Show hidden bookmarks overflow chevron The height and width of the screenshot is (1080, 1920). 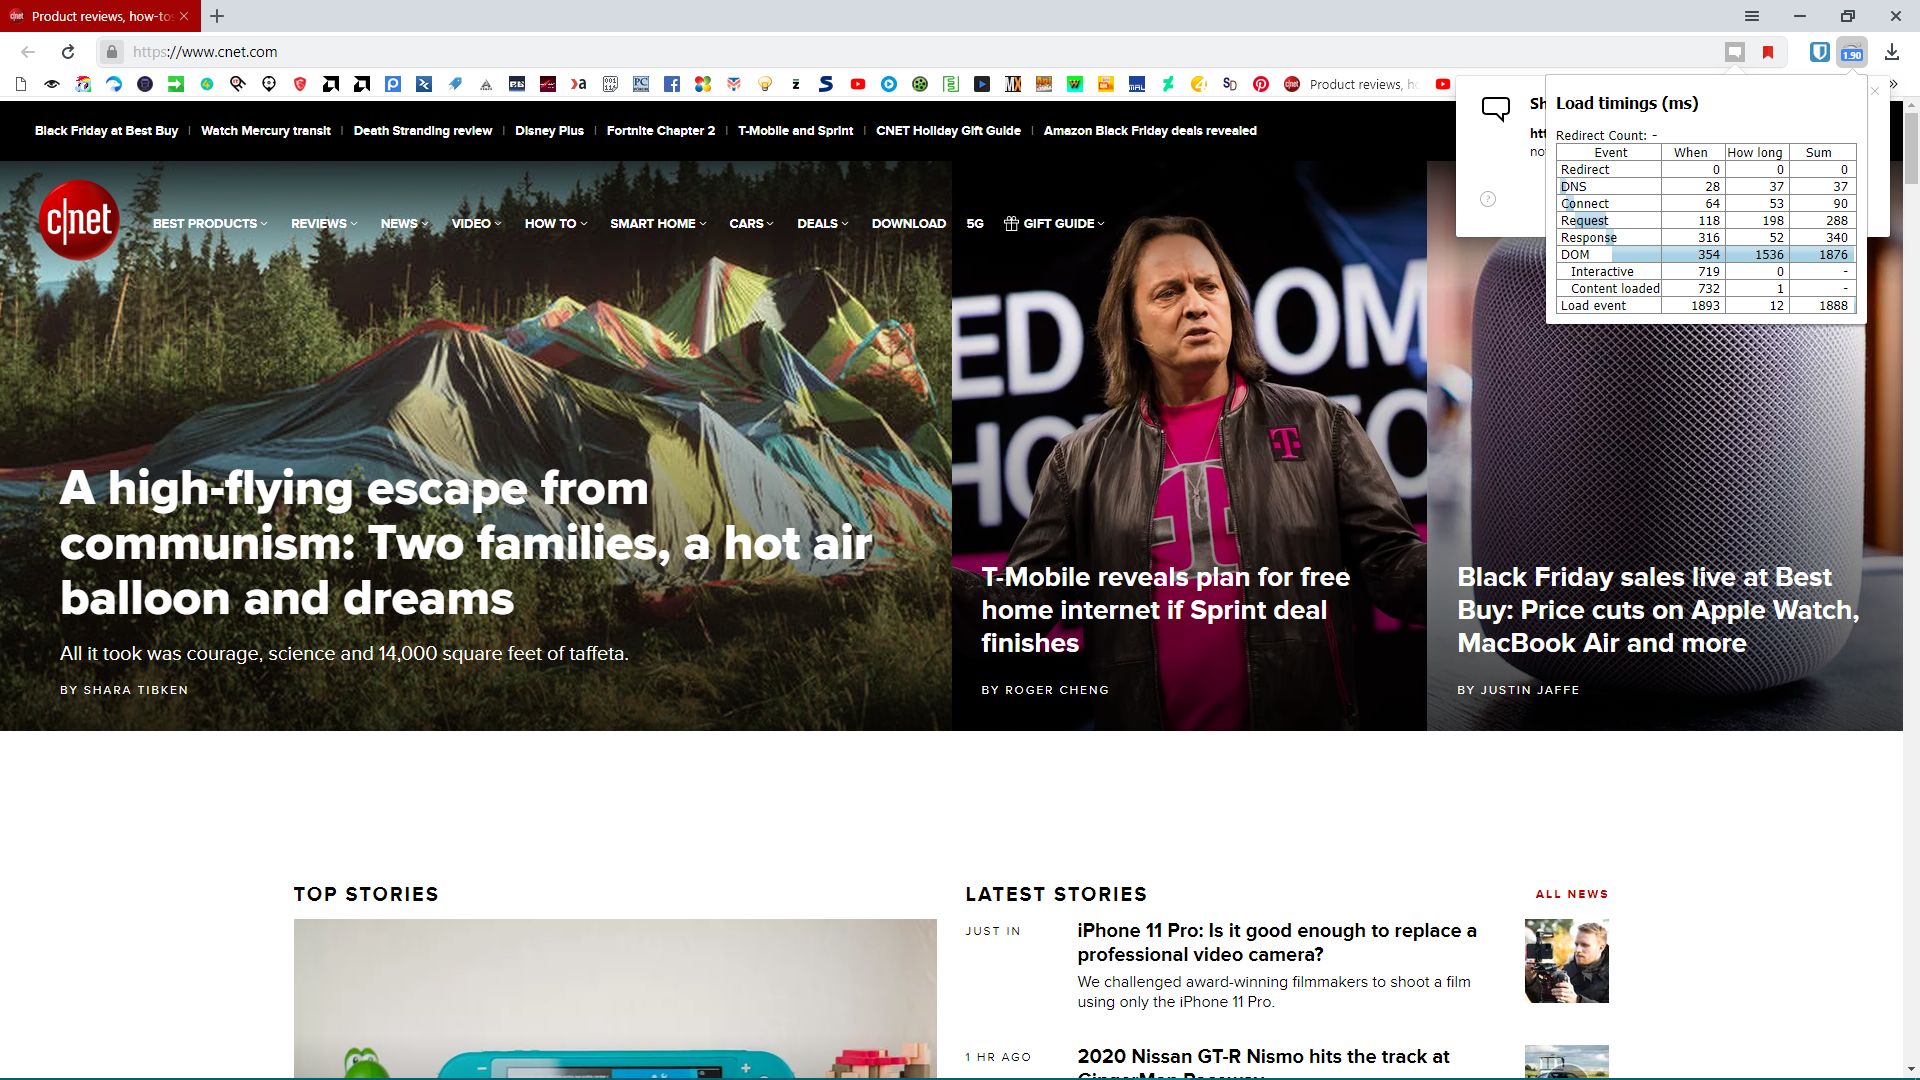(1893, 84)
